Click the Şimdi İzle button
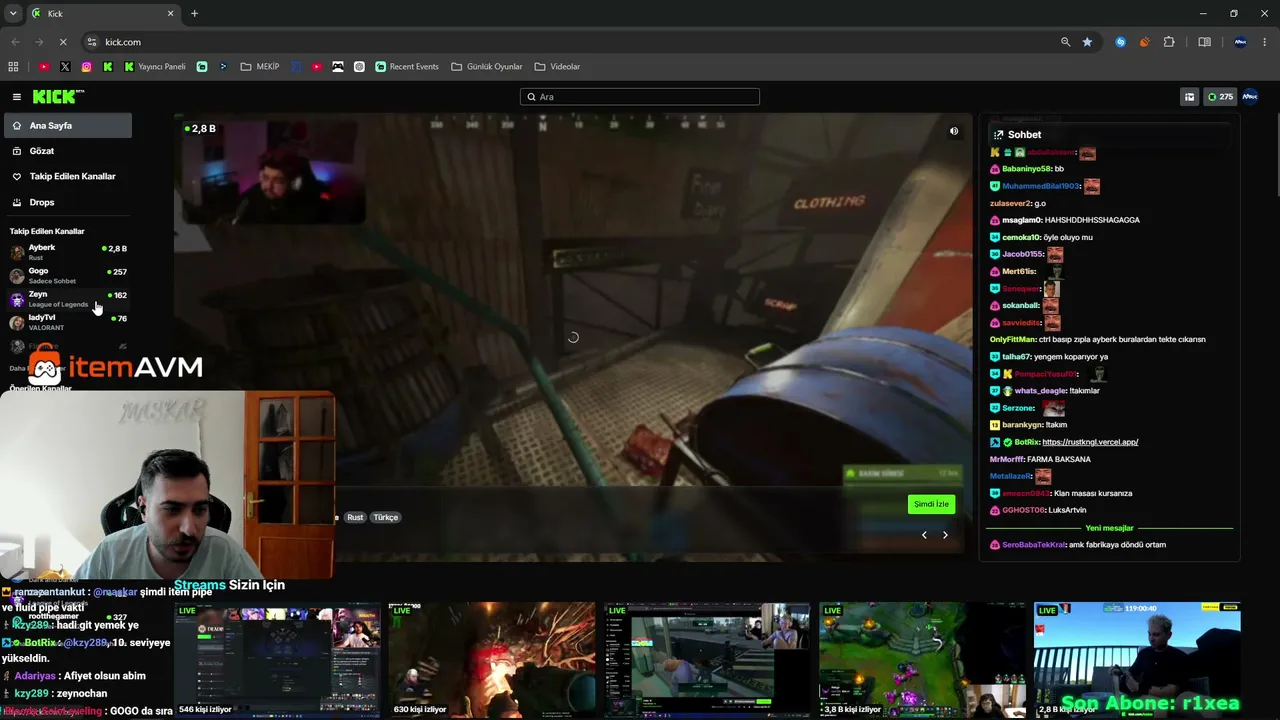 pos(931,504)
